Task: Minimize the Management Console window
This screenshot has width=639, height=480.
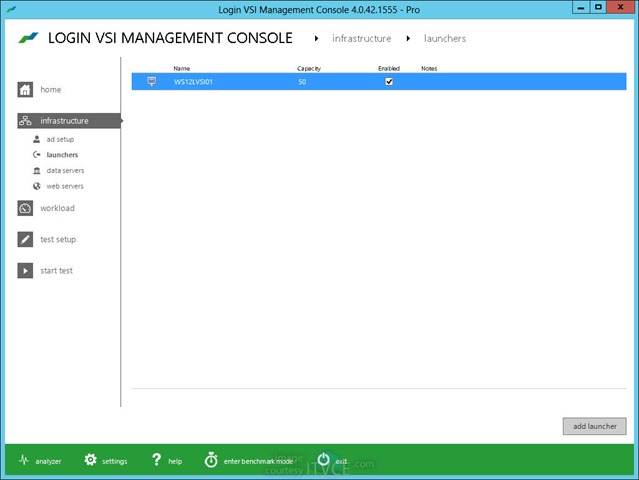Action: coord(581,7)
